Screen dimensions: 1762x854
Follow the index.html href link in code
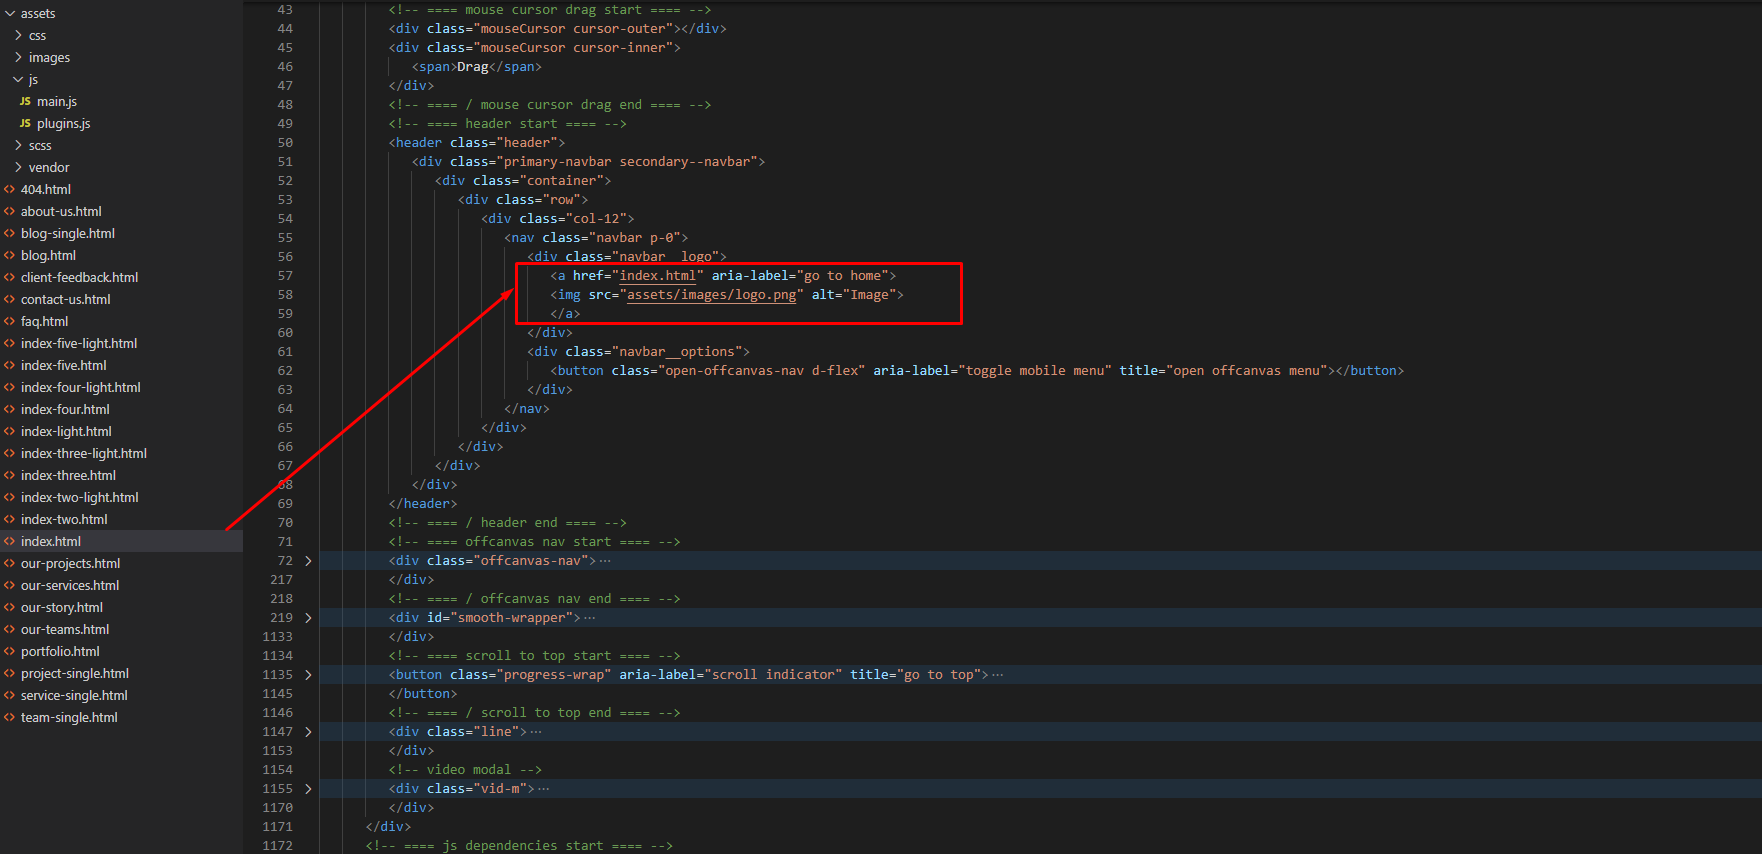(658, 276)
